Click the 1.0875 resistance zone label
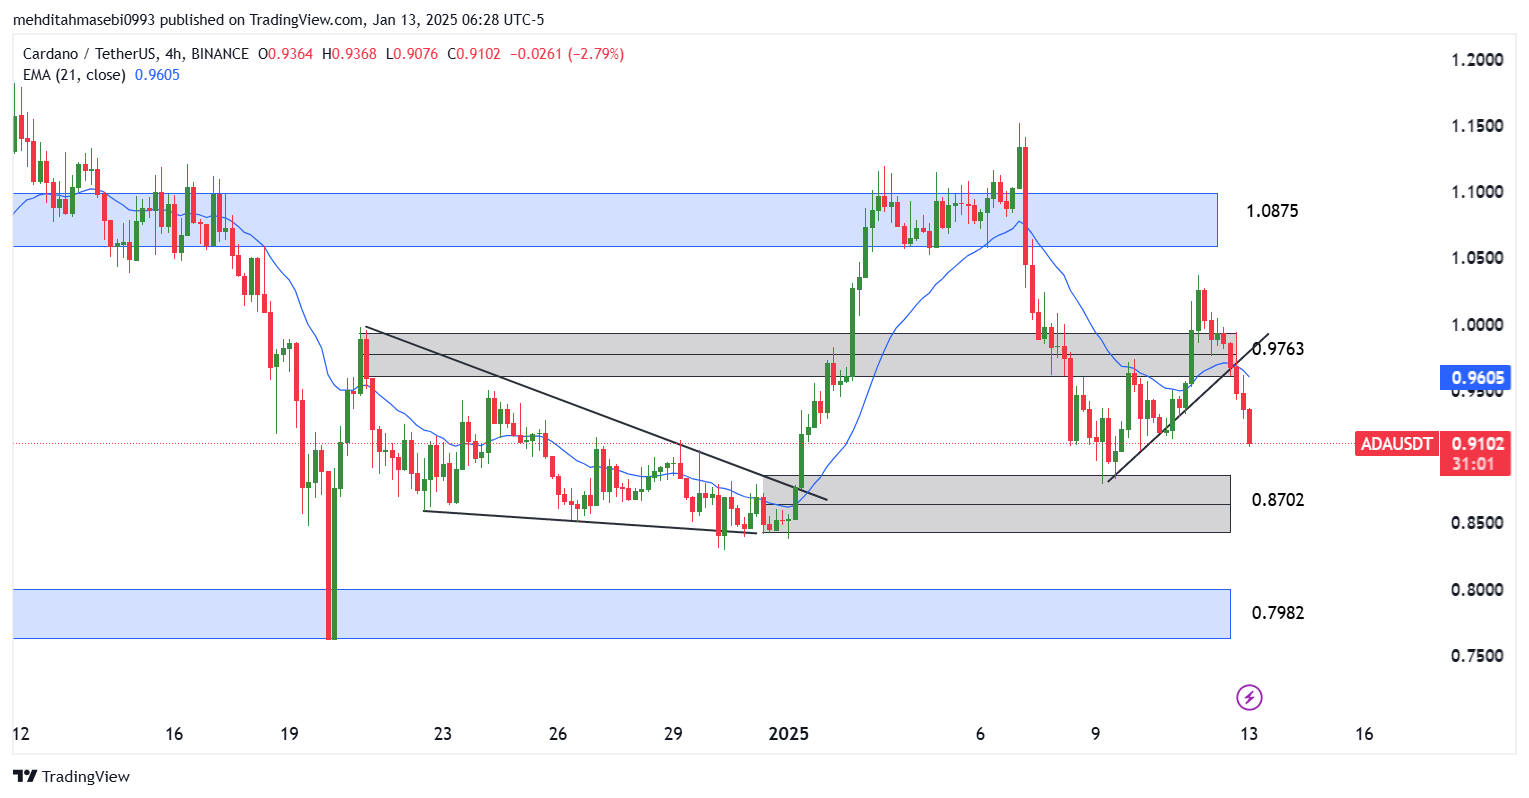 tap(1272, 211)
